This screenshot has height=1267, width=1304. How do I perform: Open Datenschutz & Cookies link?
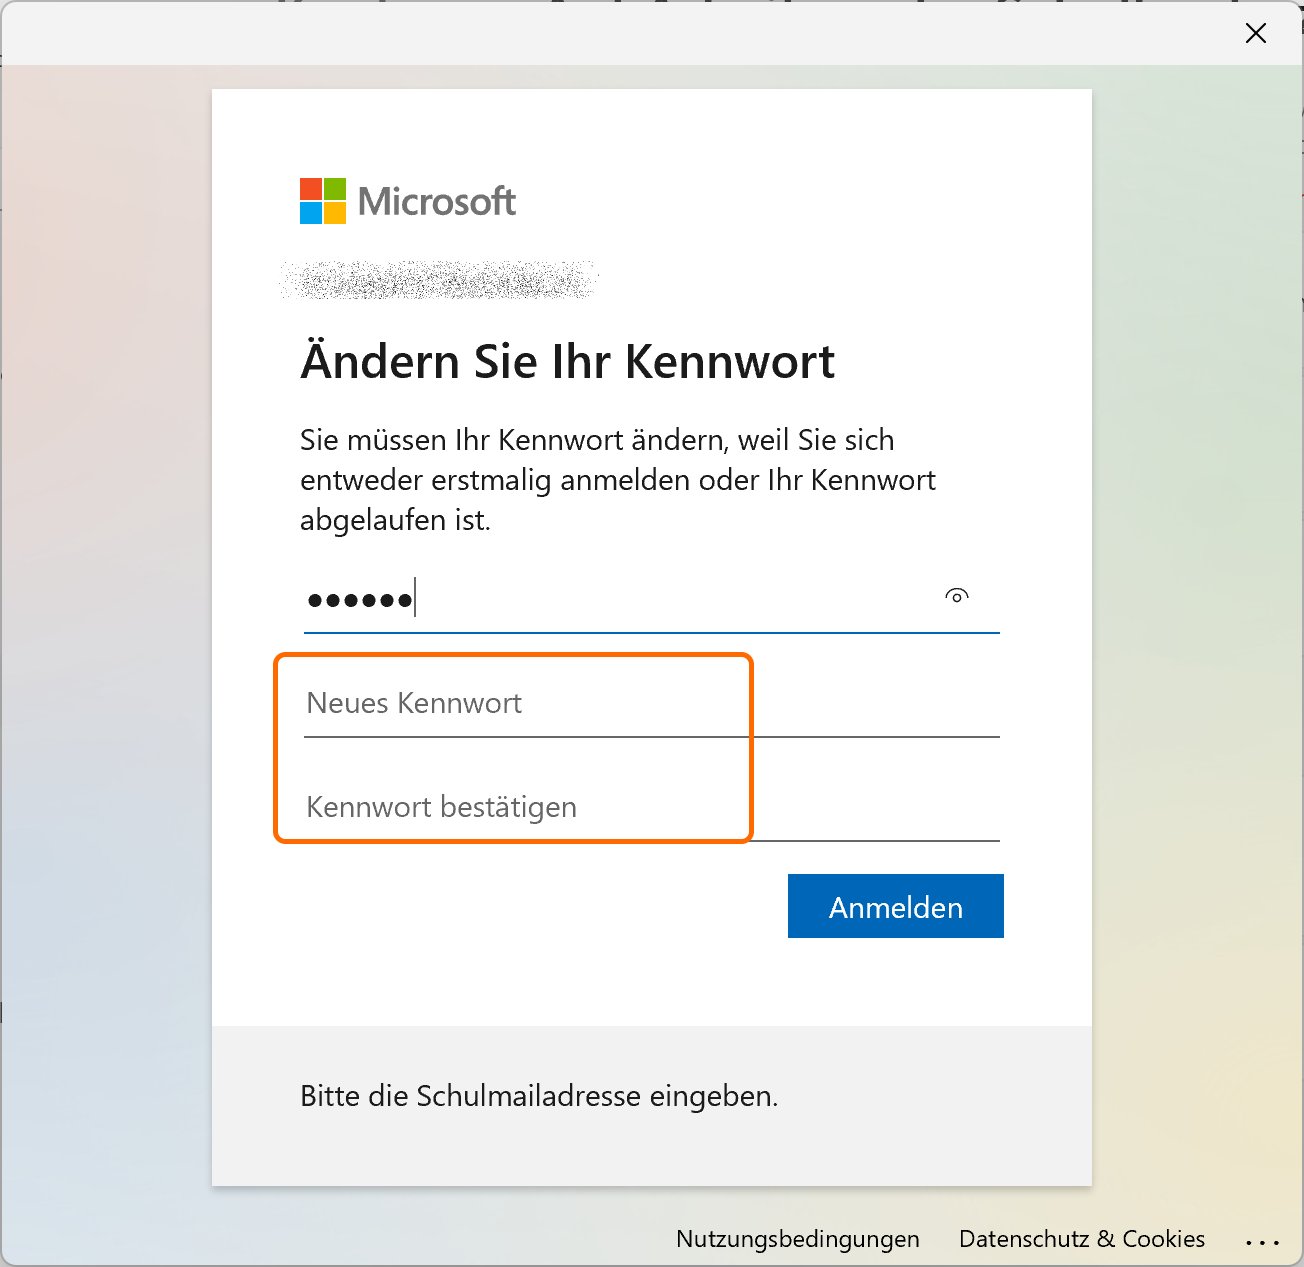[x=1081, y=1239]
